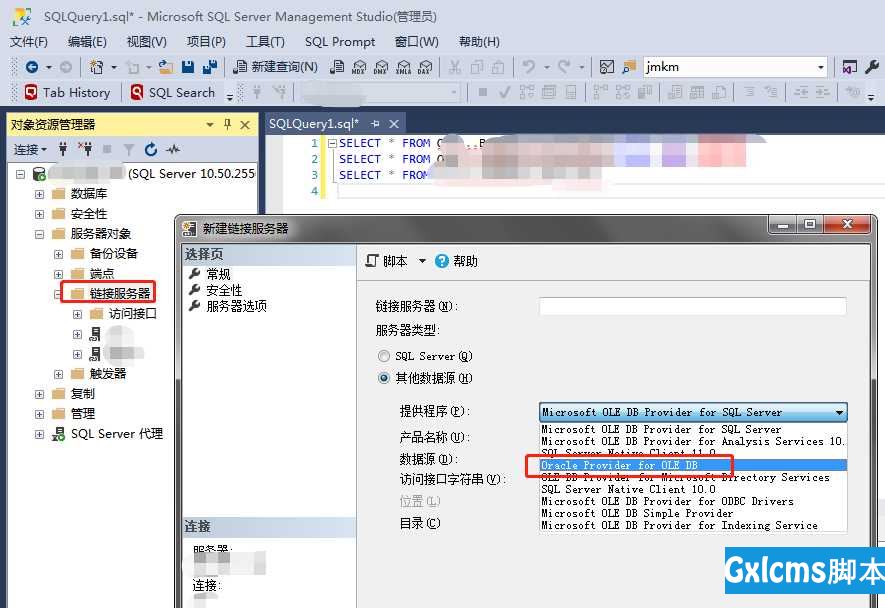This screenshot has width=885, height=608.
Task: Click the Save All icon in toolbar
Action: coord(210,67)
